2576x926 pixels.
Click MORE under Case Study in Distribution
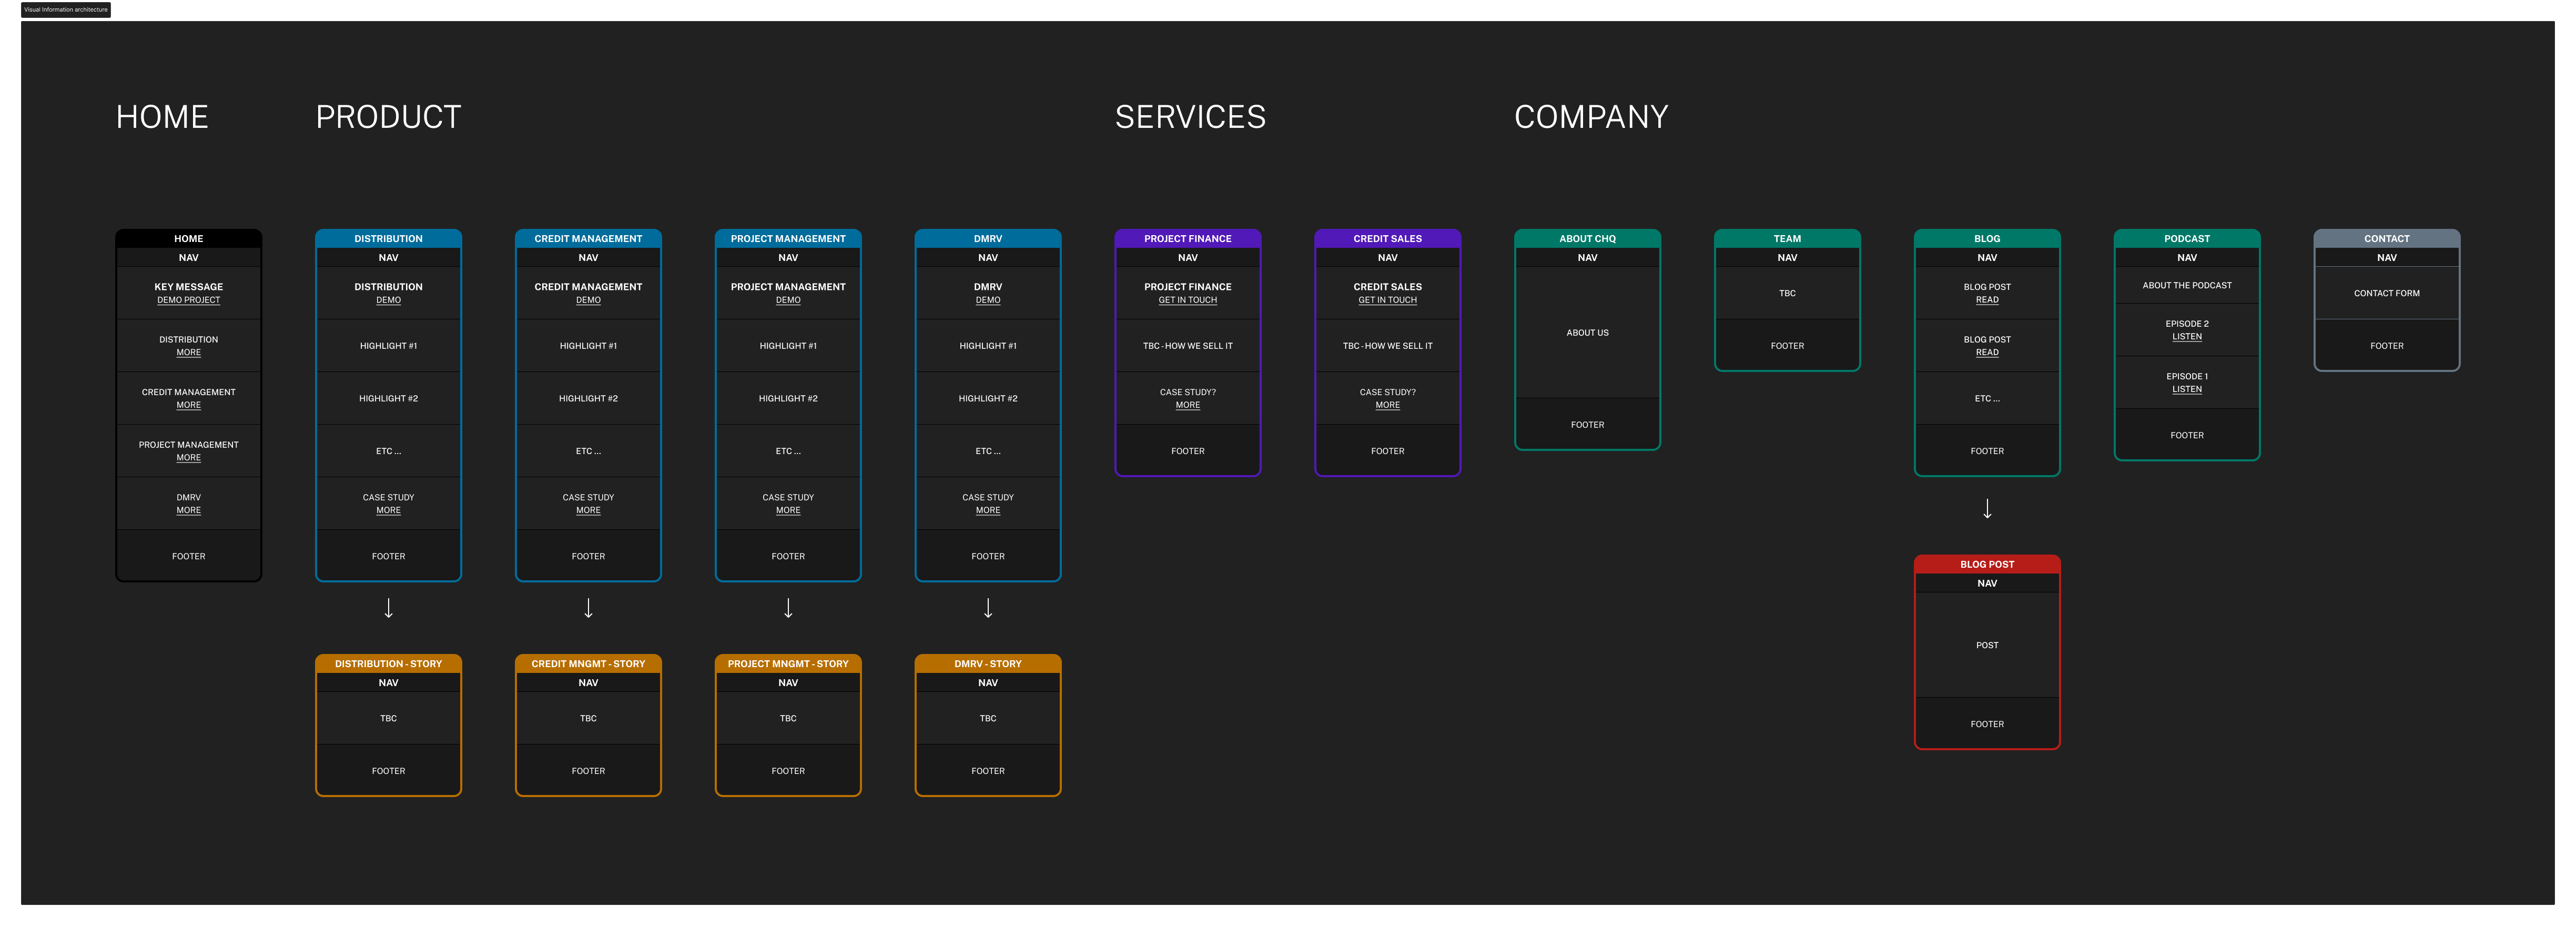[388, 511]
